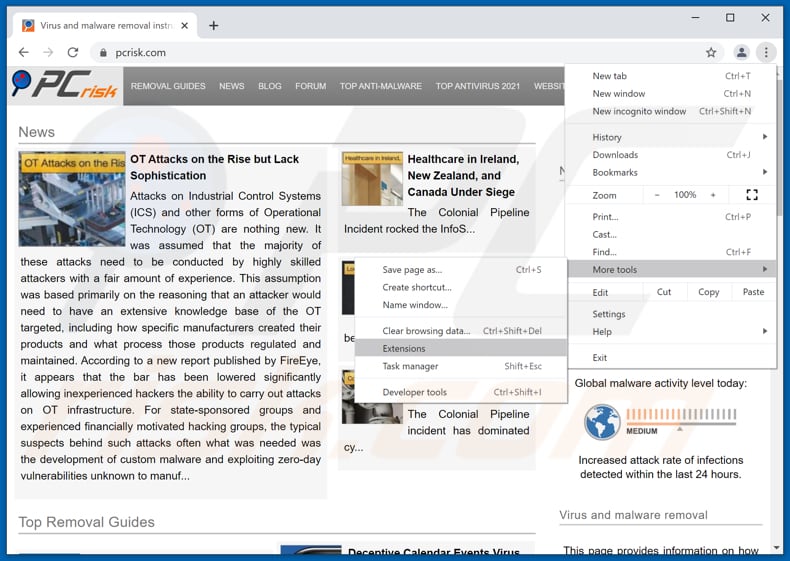Click the OT Attacks article thumbnail image
The width and height of the screenshot is (790, 561).
point(71,199)
